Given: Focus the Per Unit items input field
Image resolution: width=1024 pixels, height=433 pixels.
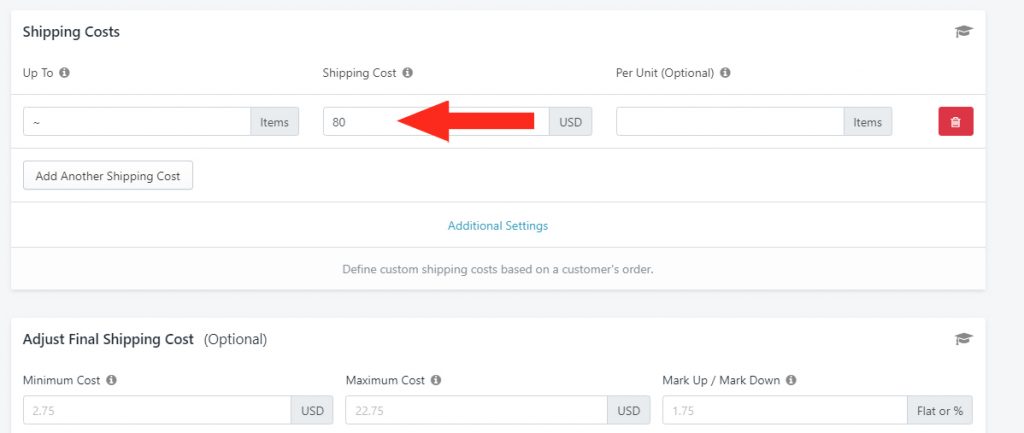Looking at the screenshot, I should (729, 121).
